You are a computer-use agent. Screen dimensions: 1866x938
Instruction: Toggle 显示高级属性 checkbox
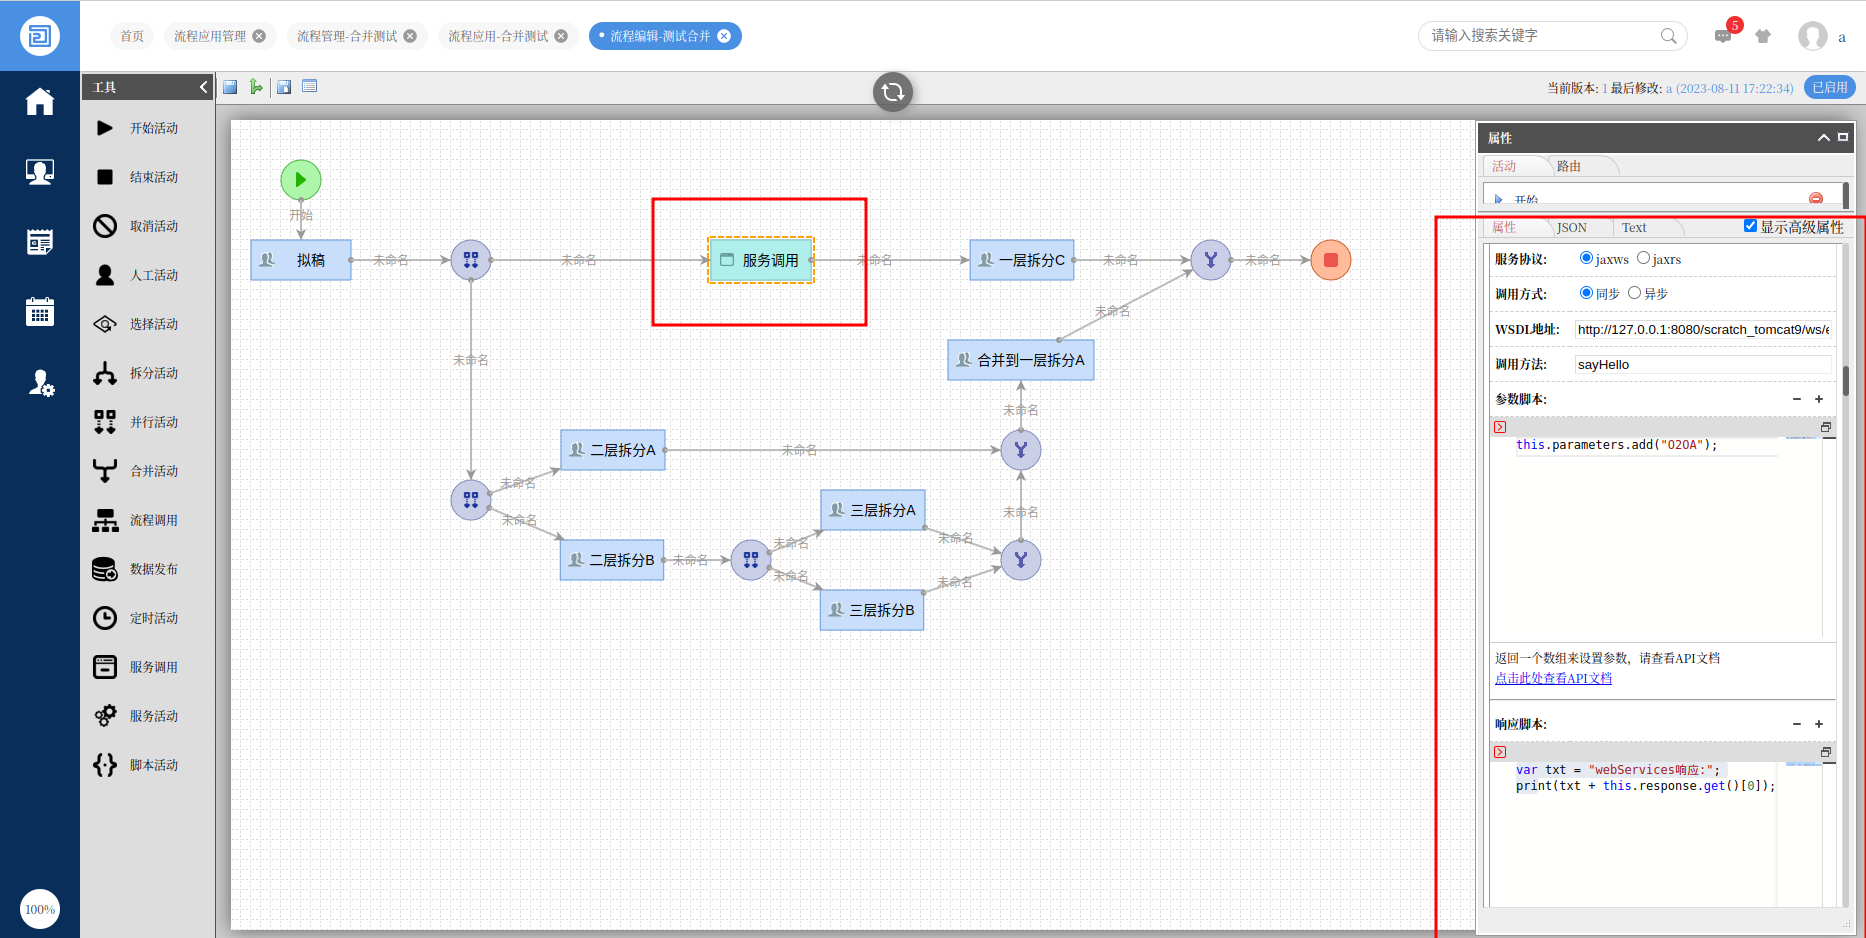[1750, 226]
